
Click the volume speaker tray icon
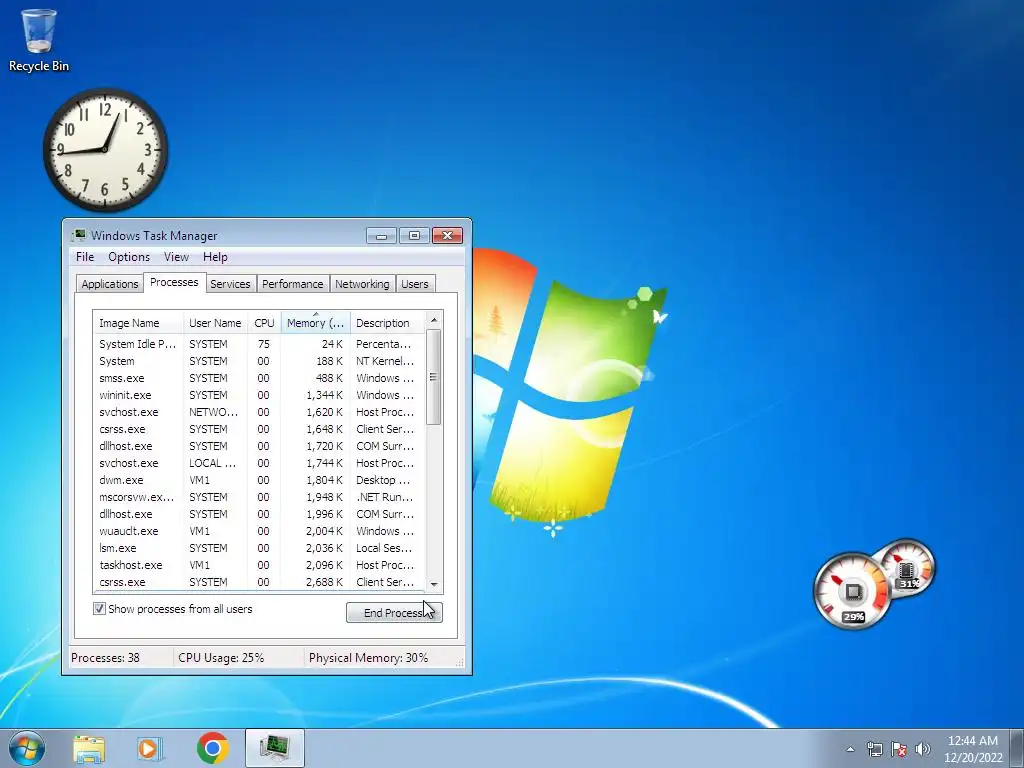tap(923, 749)
